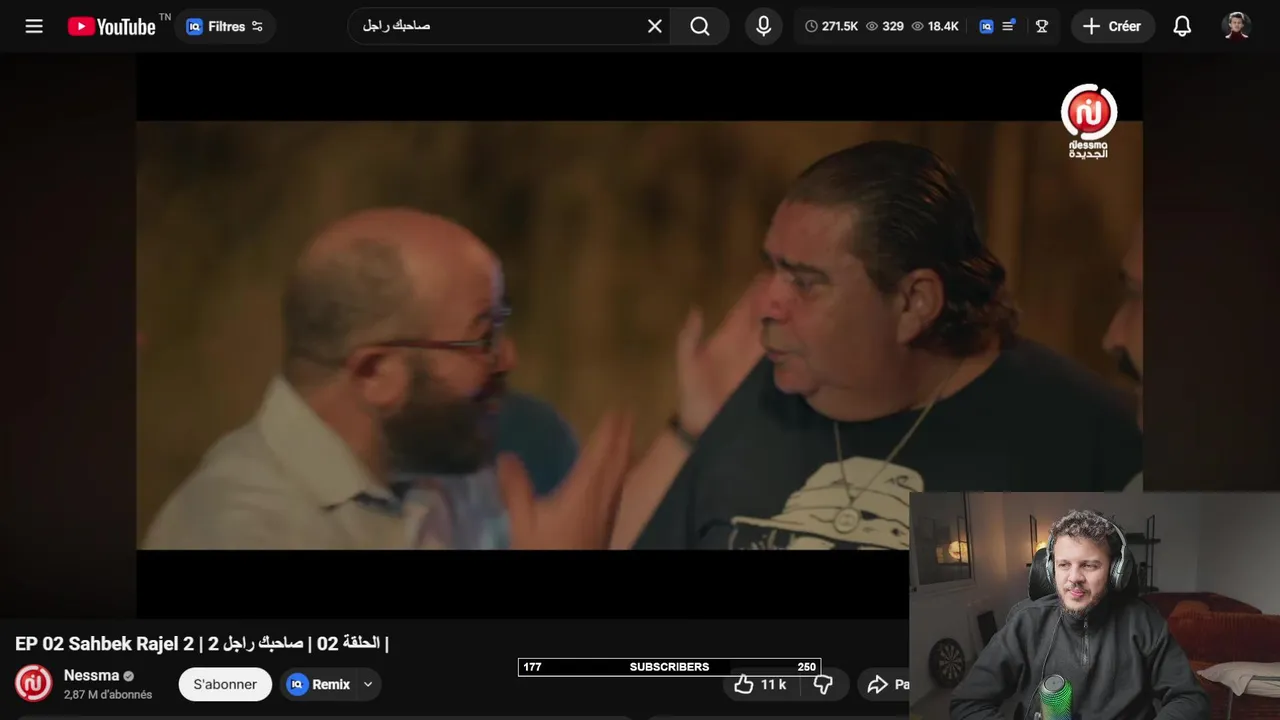
Task: Clear the search query with X
Action: point(655,26)
